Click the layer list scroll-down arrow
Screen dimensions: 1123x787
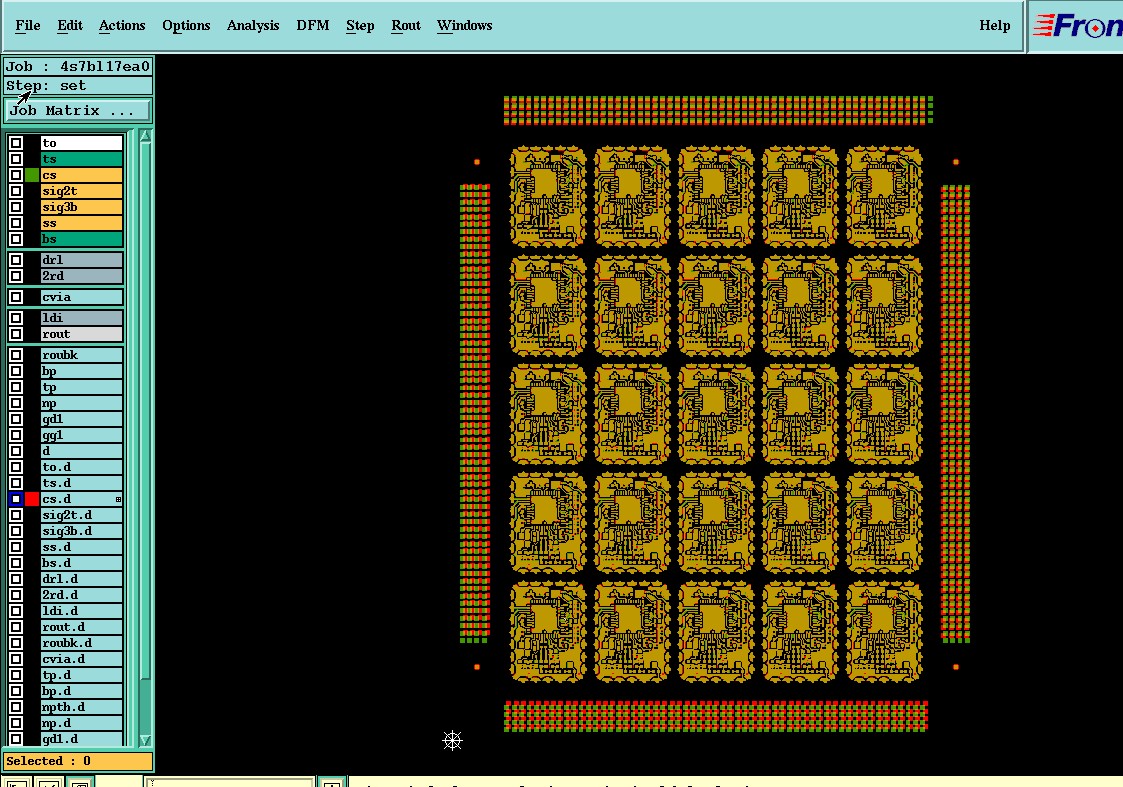click(145, 740)
